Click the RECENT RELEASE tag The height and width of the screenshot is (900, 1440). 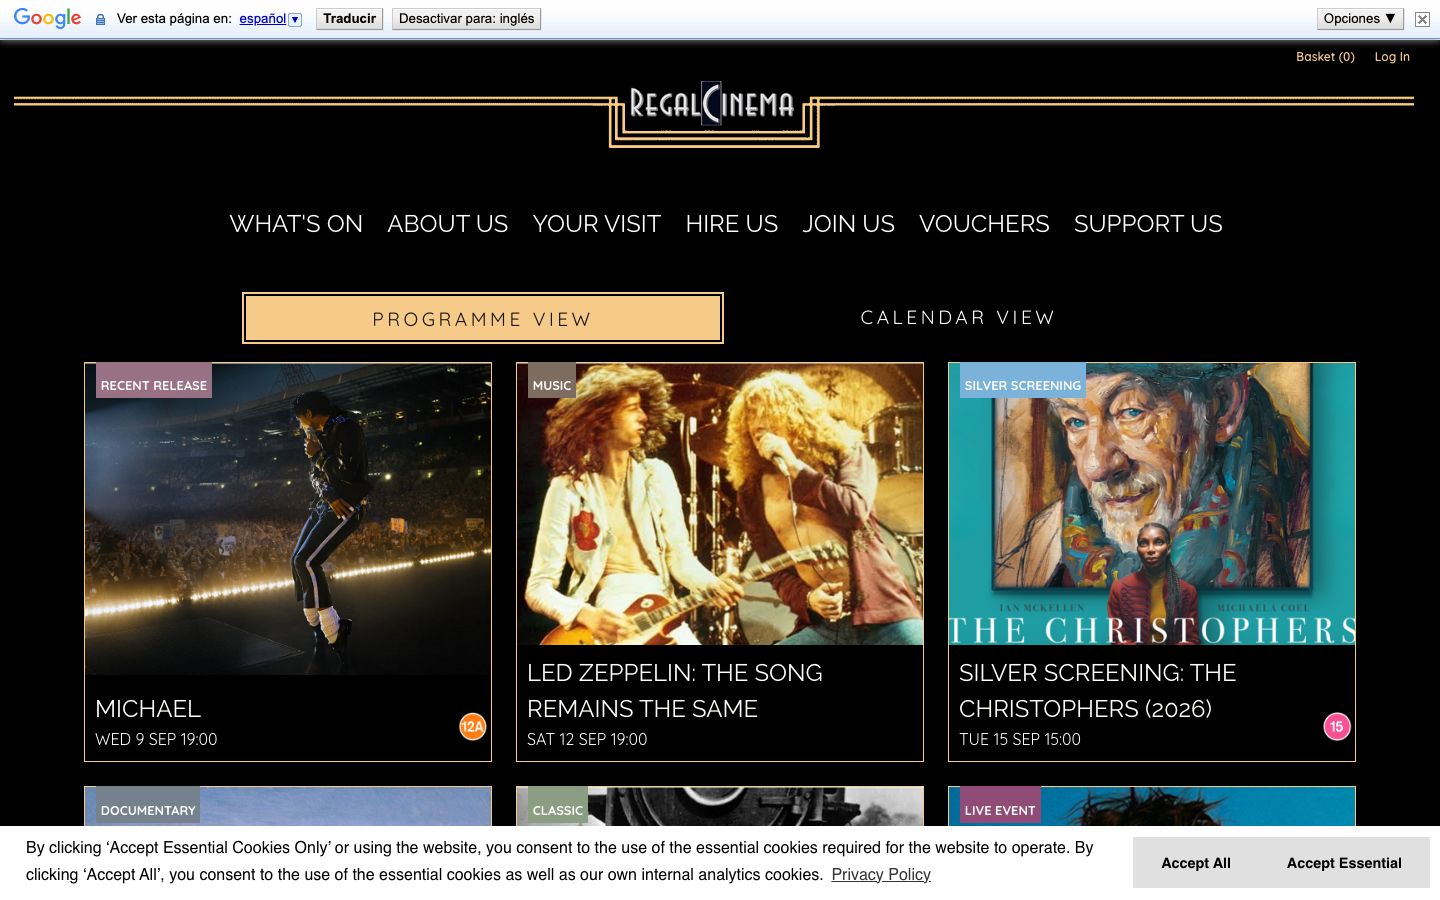coord(154,382)
